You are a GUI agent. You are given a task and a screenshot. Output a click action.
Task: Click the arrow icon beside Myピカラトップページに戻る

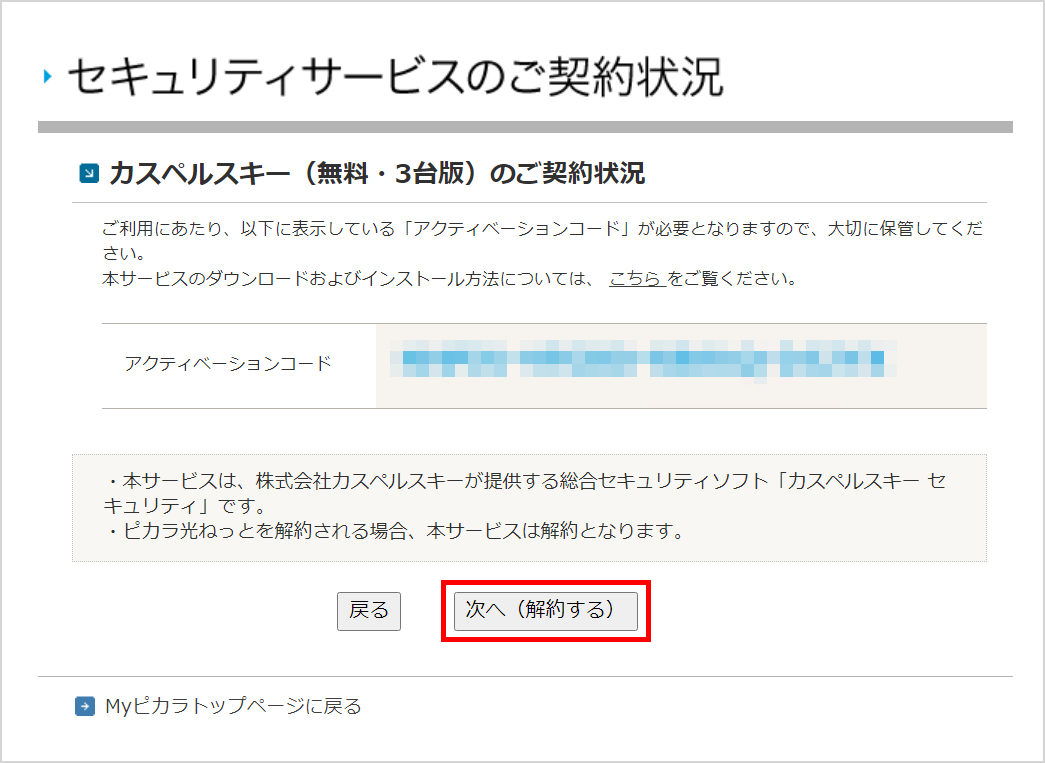(x=85, y=706)
